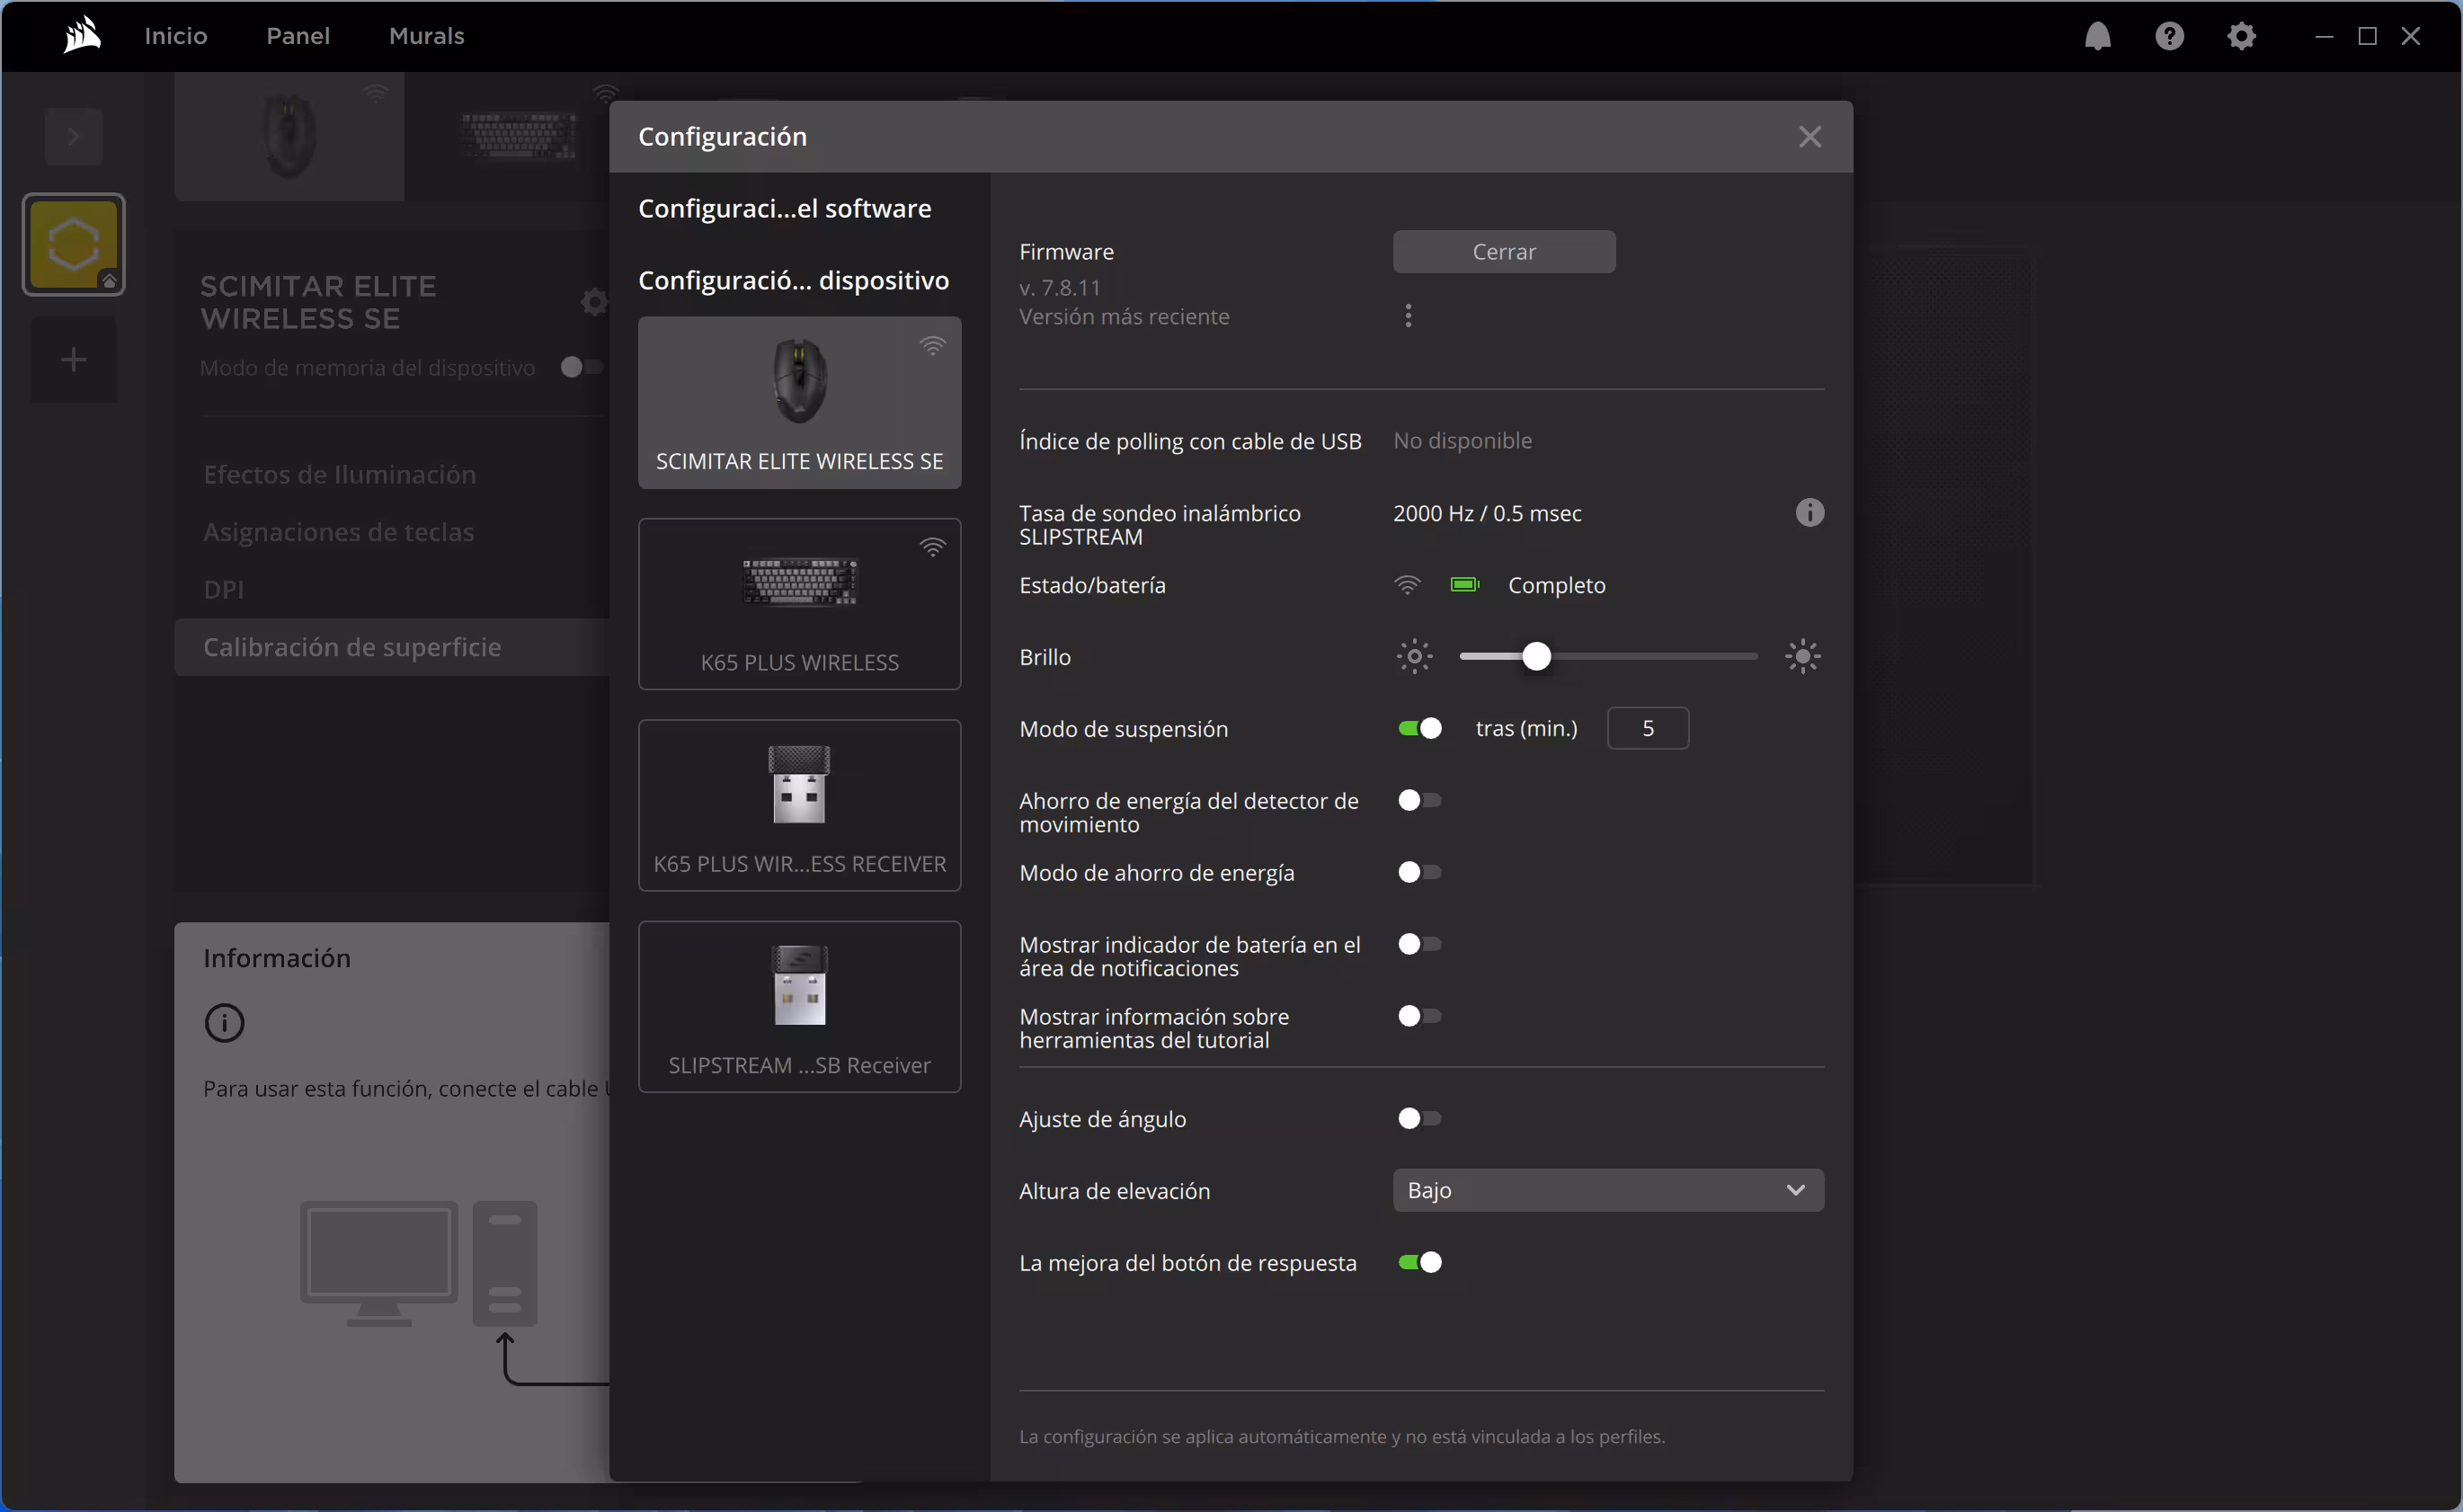Image resolution: width=2463 pixels, height=1512 pixels.
Task: Toggle battery indicator in notification area
Action: (1419, 945)
